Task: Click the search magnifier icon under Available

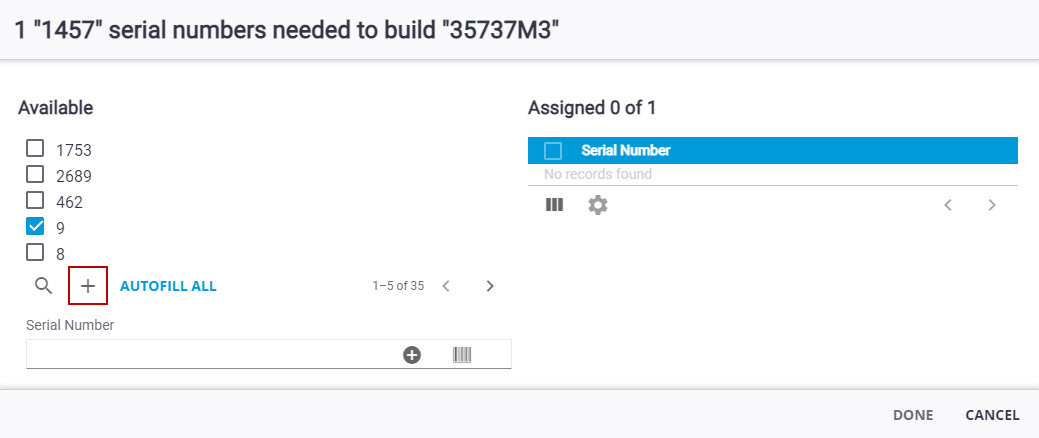Action: [43, 286]
